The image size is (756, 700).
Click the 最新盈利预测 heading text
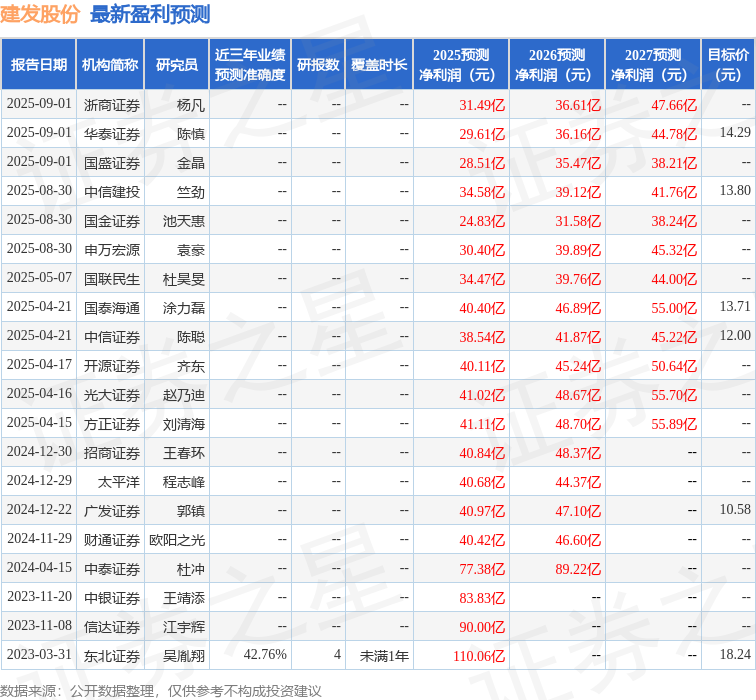150,14
